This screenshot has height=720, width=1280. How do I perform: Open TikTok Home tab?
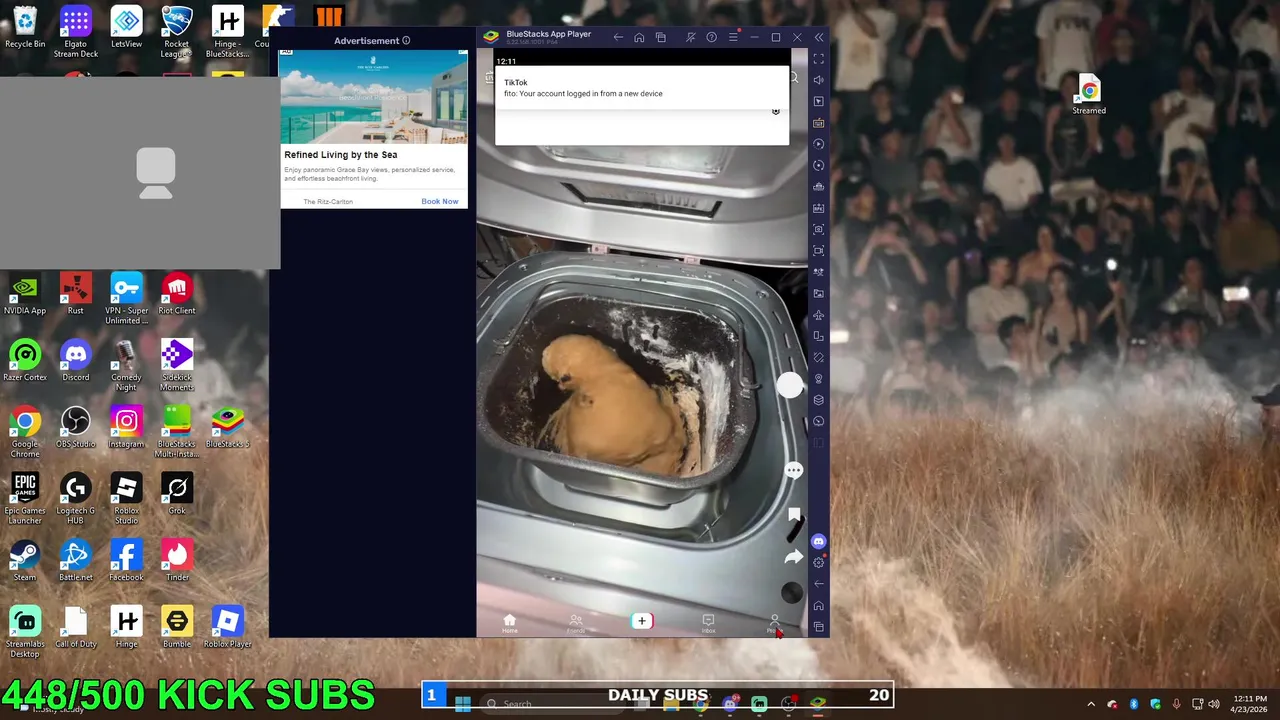(509, 623)
